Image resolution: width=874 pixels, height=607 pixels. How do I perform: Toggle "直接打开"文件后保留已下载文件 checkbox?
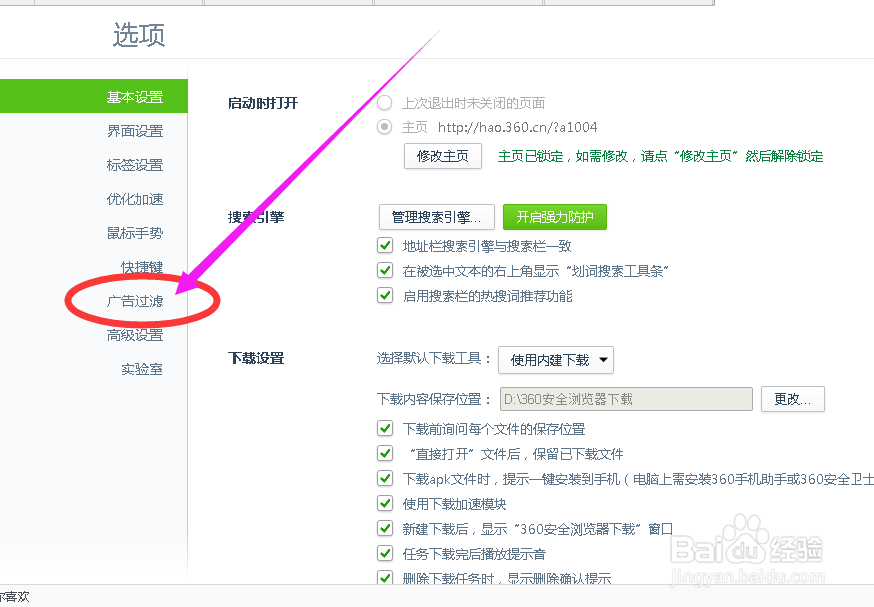point(385,453)
